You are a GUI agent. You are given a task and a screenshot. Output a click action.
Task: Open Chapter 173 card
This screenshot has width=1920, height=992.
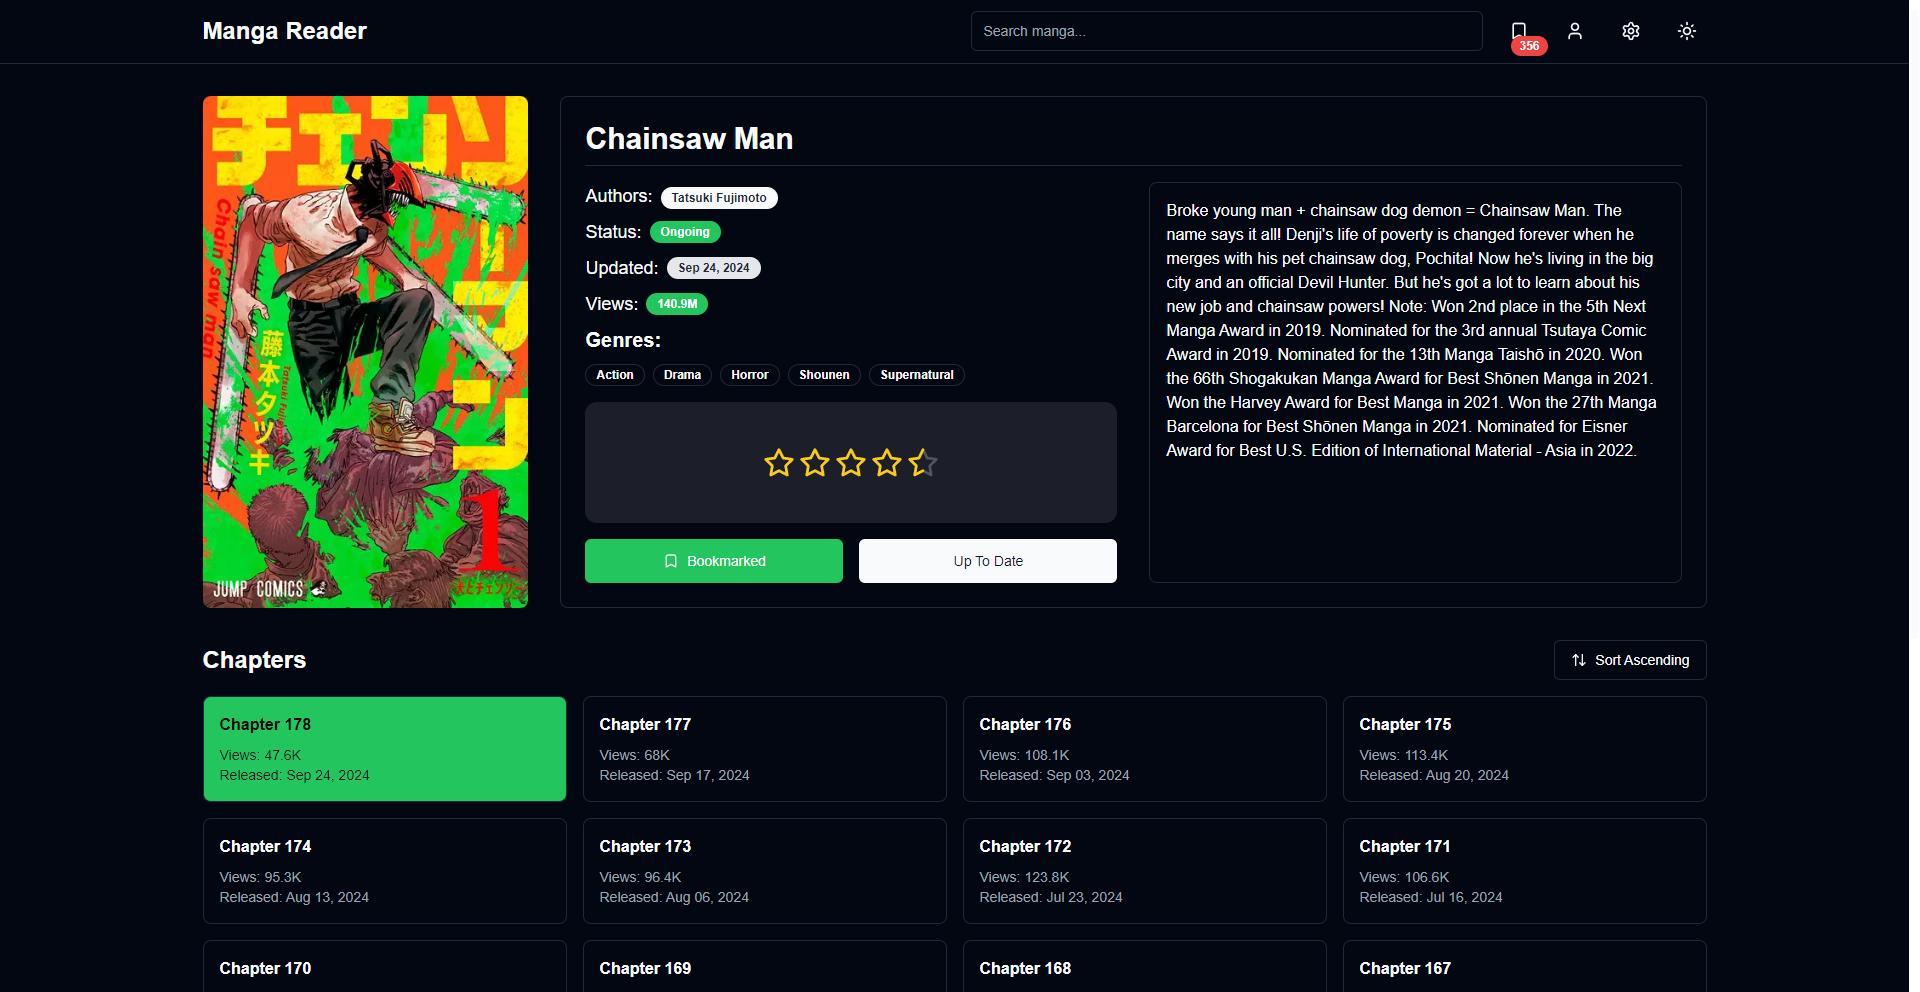click(x=765, y=871)
